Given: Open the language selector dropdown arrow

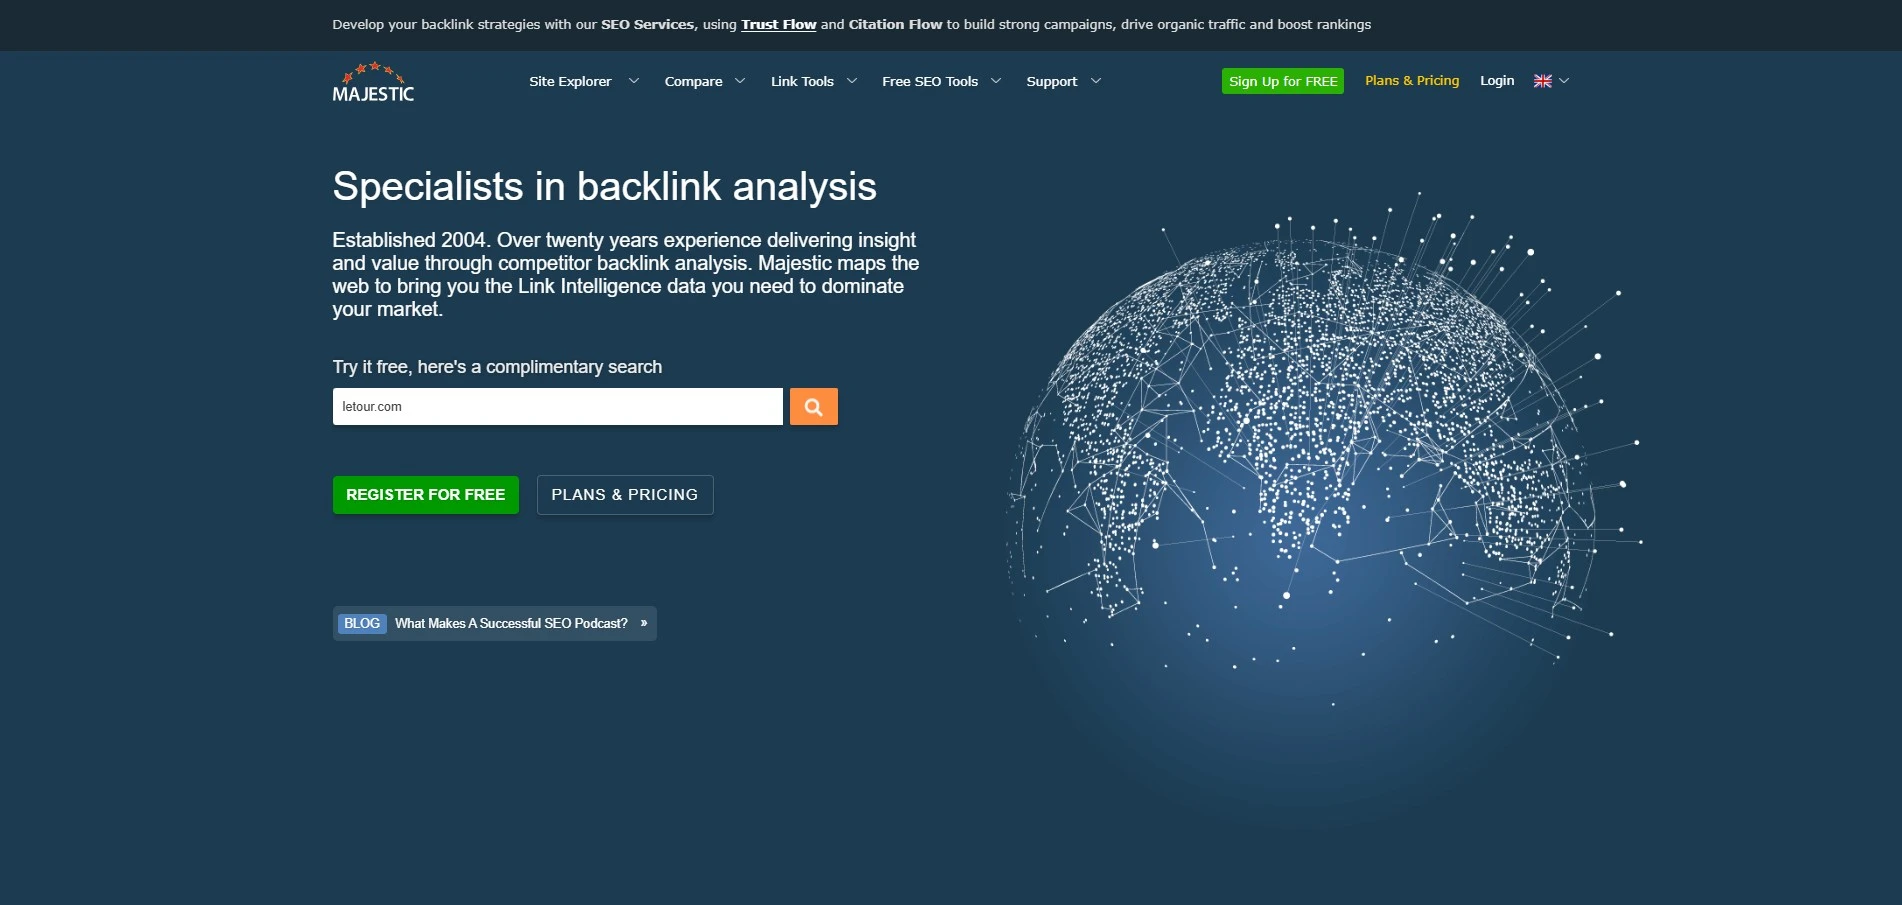Looking at the screenshot, I should (x=1564, y=81).
